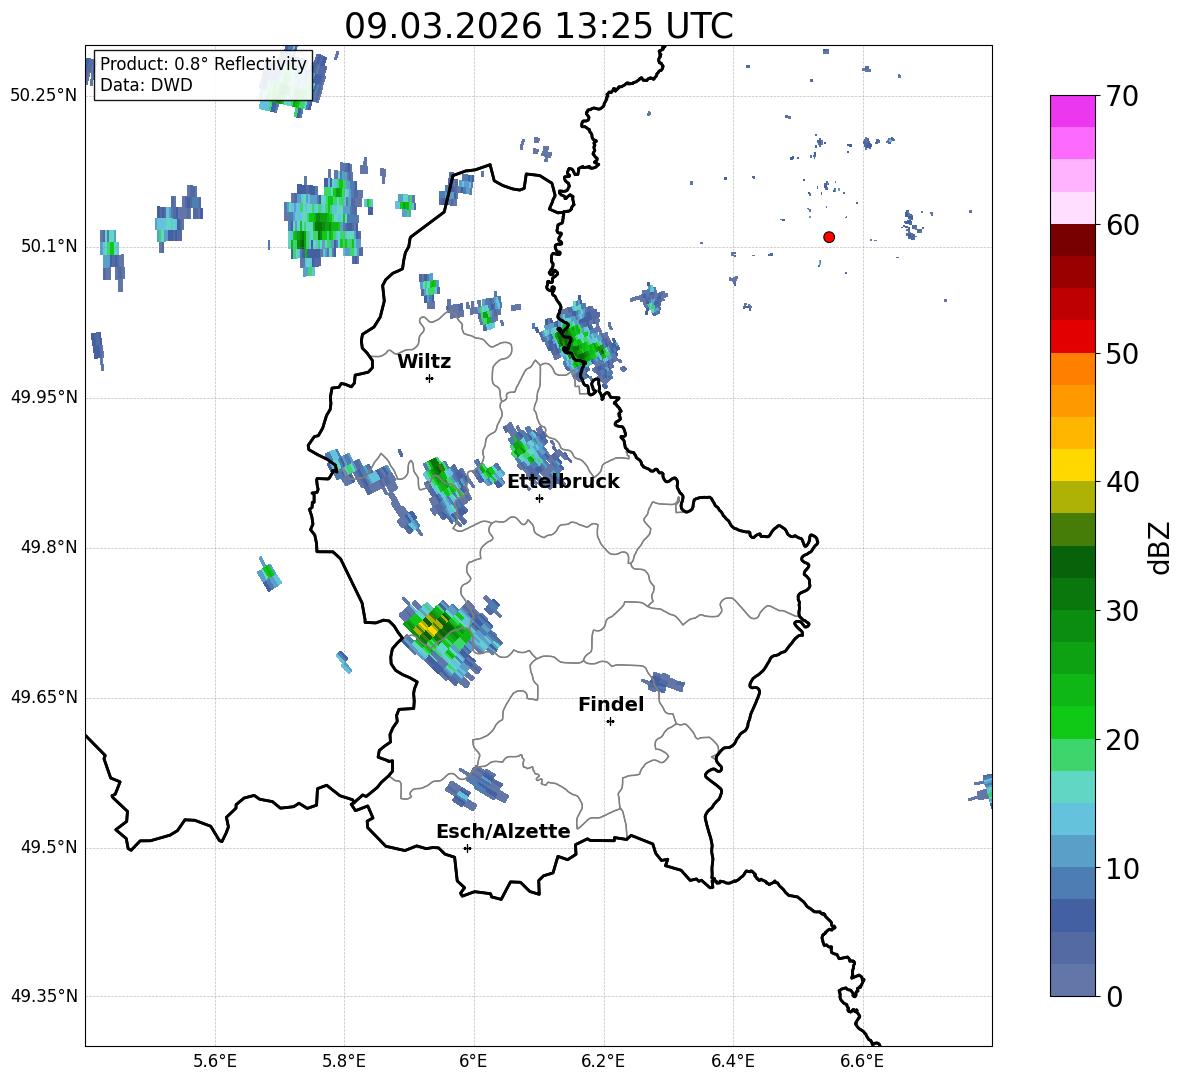Click the radar echo just north of Esch/Alzette

pos(476,787)
